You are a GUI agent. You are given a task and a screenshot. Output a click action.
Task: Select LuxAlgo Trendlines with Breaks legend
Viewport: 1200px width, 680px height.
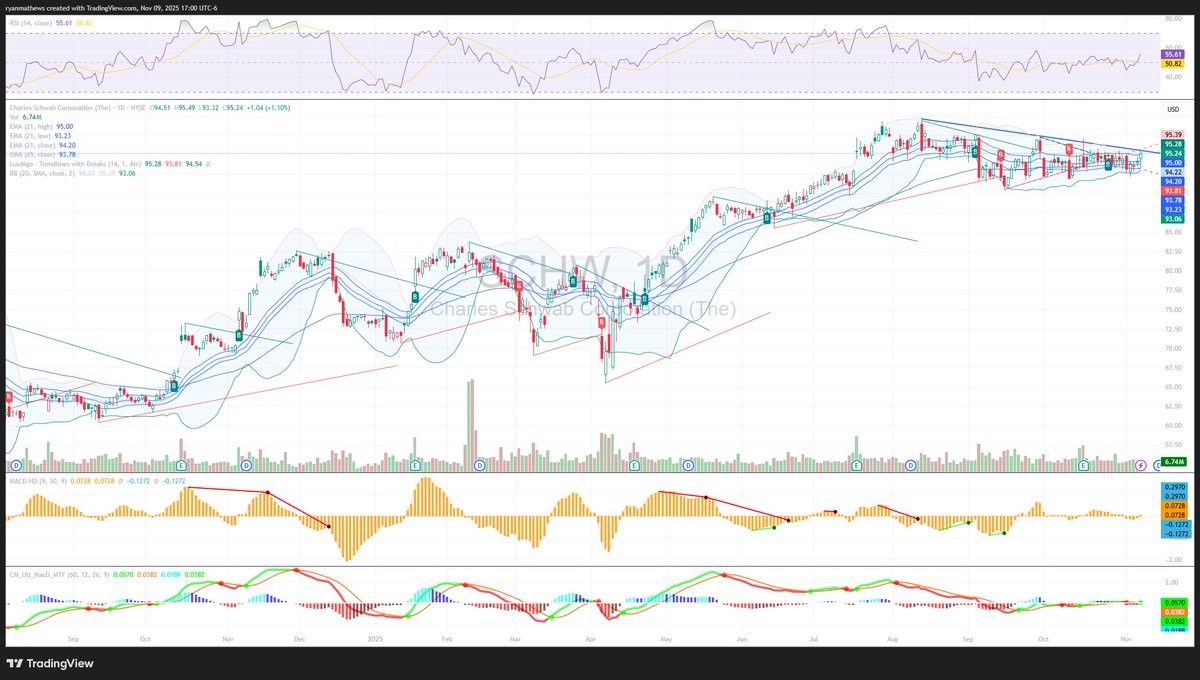pos(75,163)
